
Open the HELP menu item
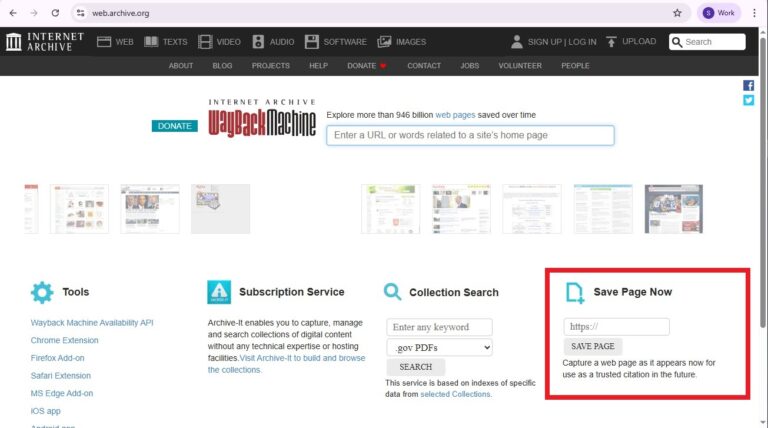click(x=318, y=66)
